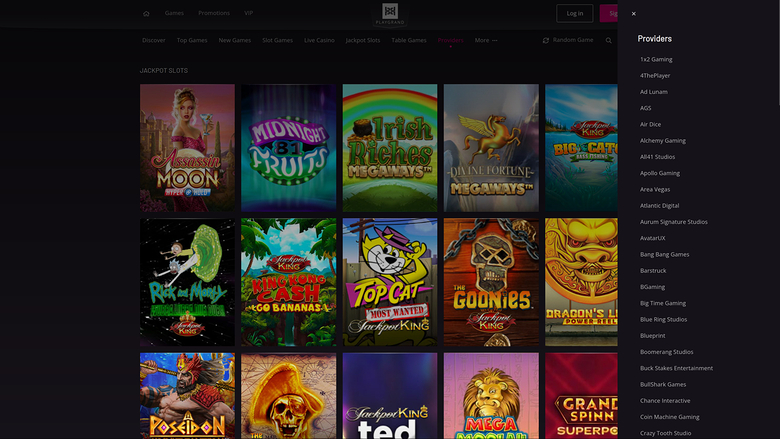Open the Promotions menu
The width and height of the screenshot is (780, 439).
point(214,13)
